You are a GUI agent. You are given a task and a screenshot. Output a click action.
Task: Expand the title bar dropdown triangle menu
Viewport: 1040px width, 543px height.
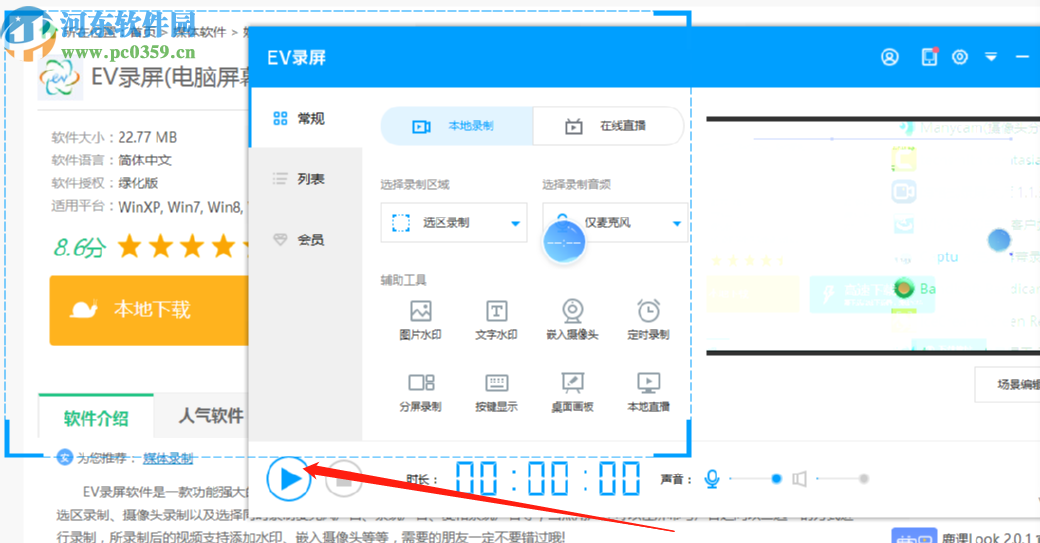[991, 57]
